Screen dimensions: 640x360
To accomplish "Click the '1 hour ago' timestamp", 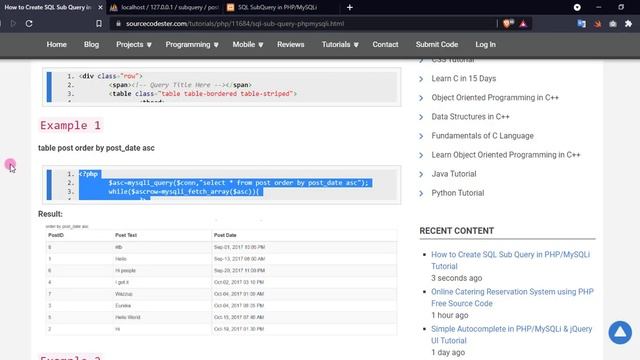I will coord(450,315).
